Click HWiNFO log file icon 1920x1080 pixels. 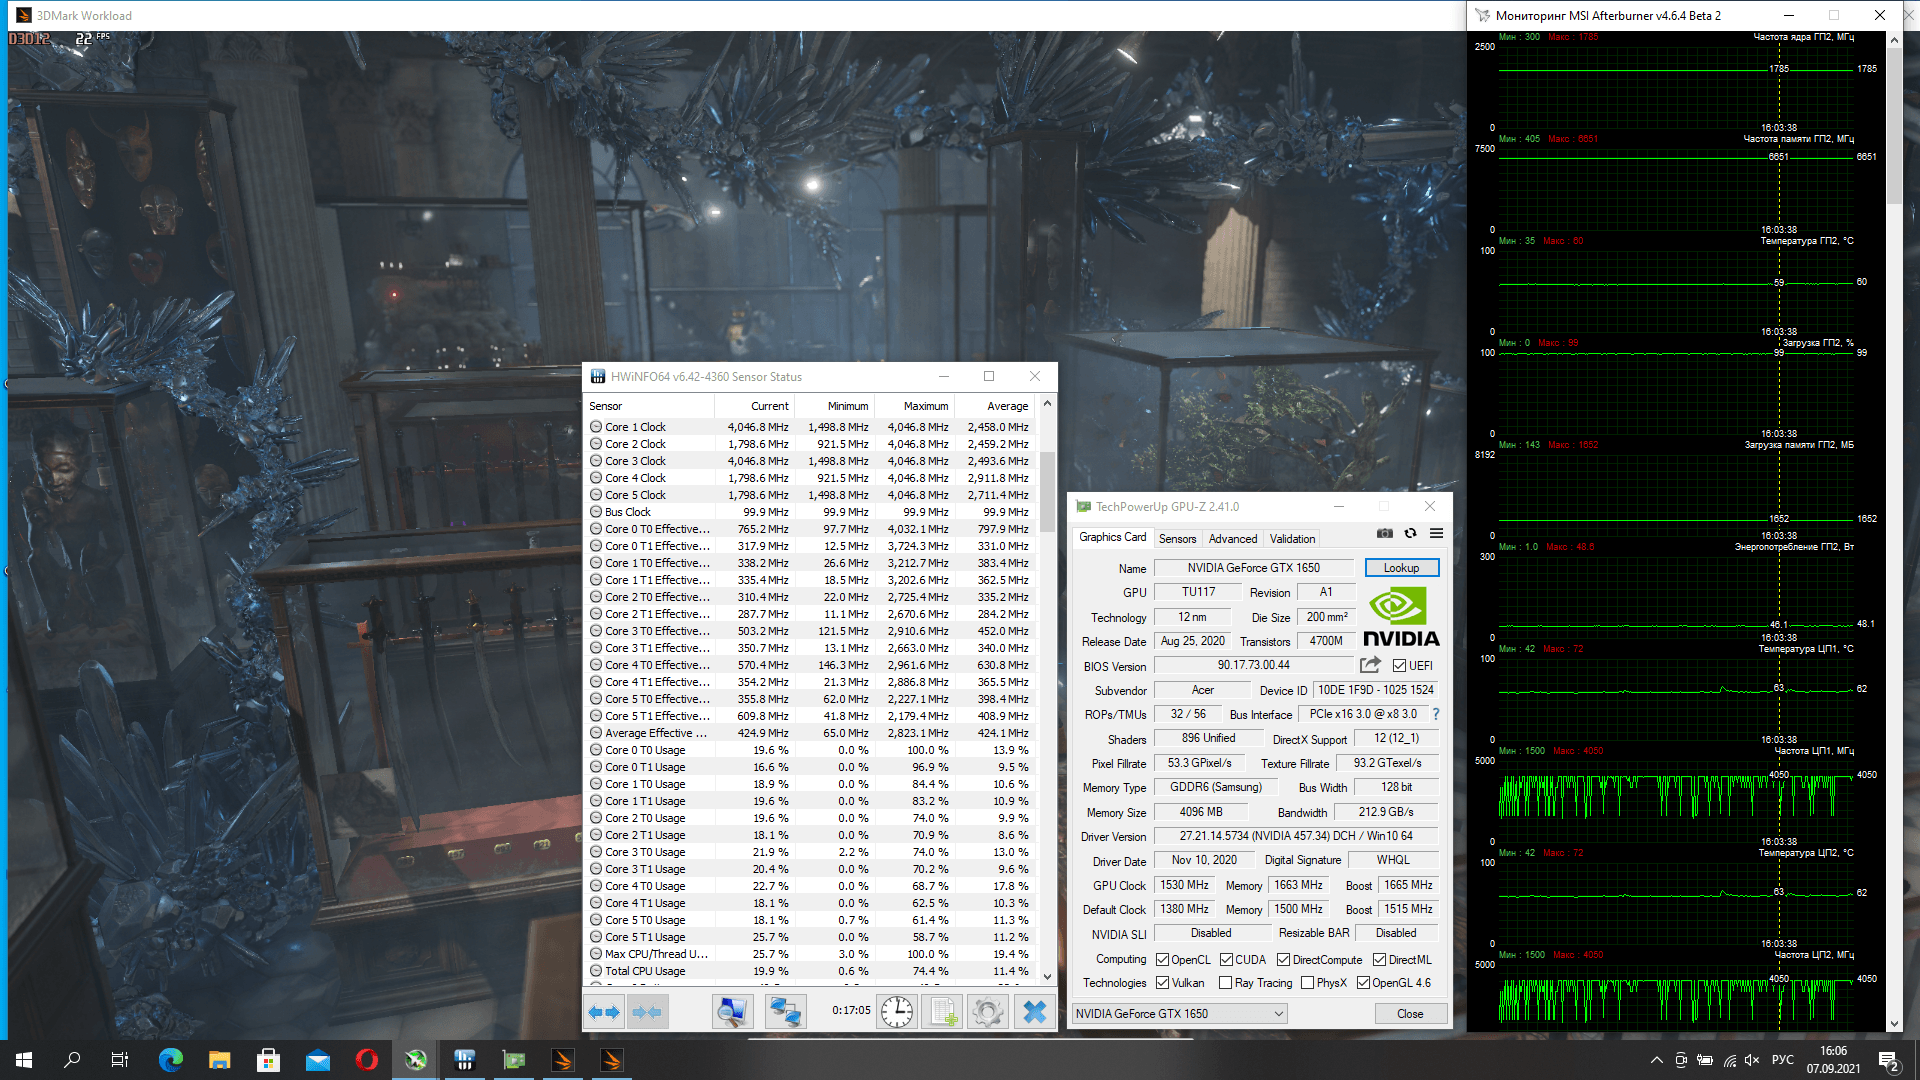942,1012
